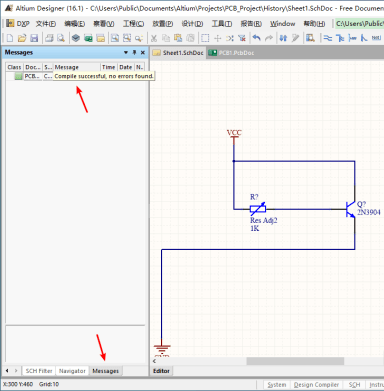Select the Place Wire tool
Image resolution: width=384 pixels, height=391 pixels.
click(328, 38)
